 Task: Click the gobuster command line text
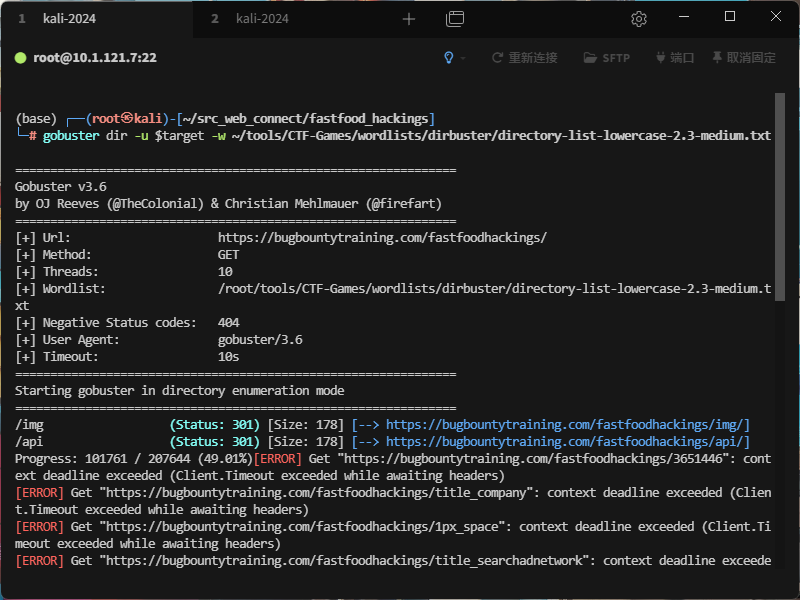pyautogui.click(x=407, y=135)
